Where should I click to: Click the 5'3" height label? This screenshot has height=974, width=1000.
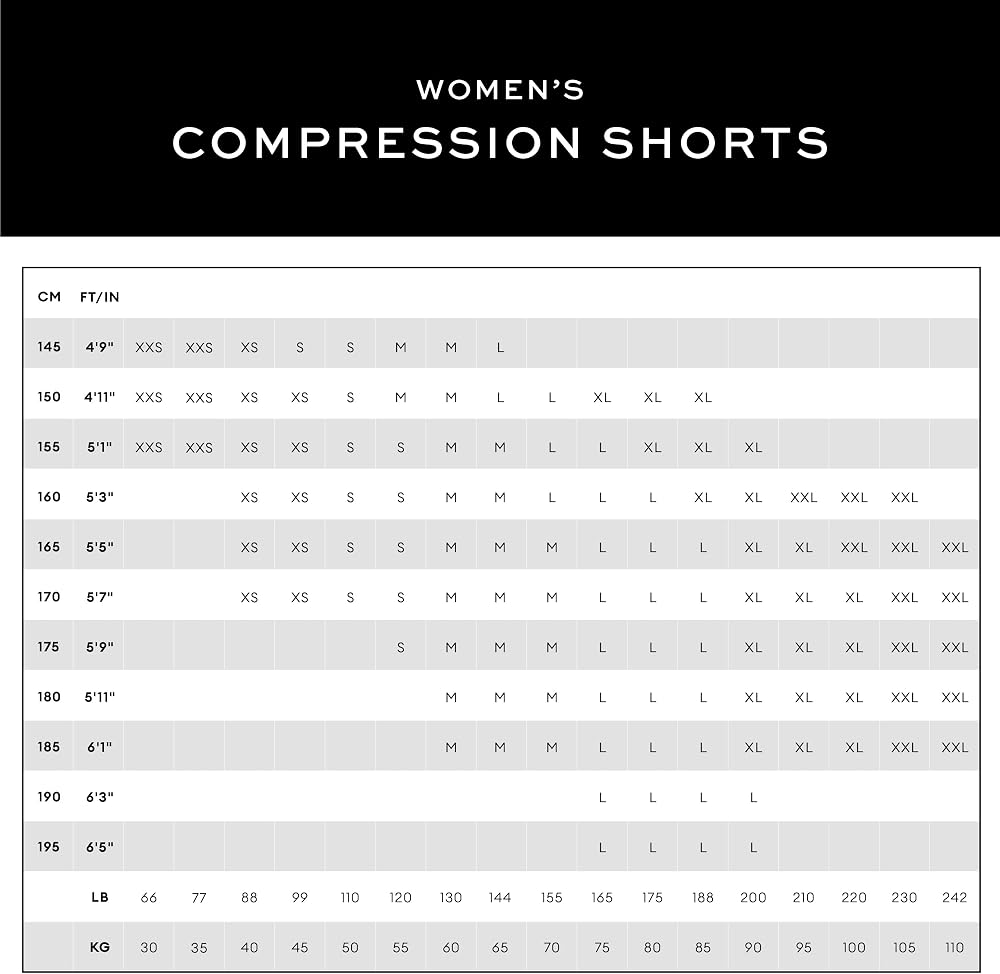pyautogui.click(x=99, y=497)
